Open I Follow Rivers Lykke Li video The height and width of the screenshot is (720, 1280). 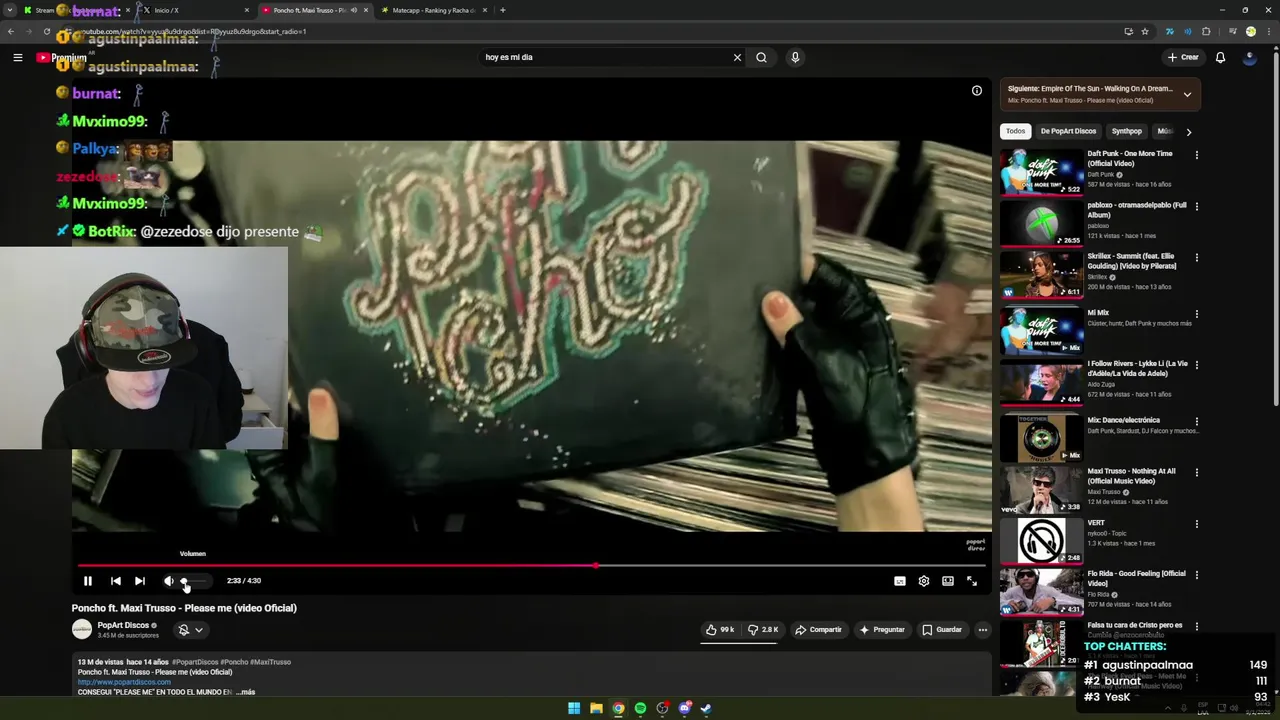coord(1042,382)
